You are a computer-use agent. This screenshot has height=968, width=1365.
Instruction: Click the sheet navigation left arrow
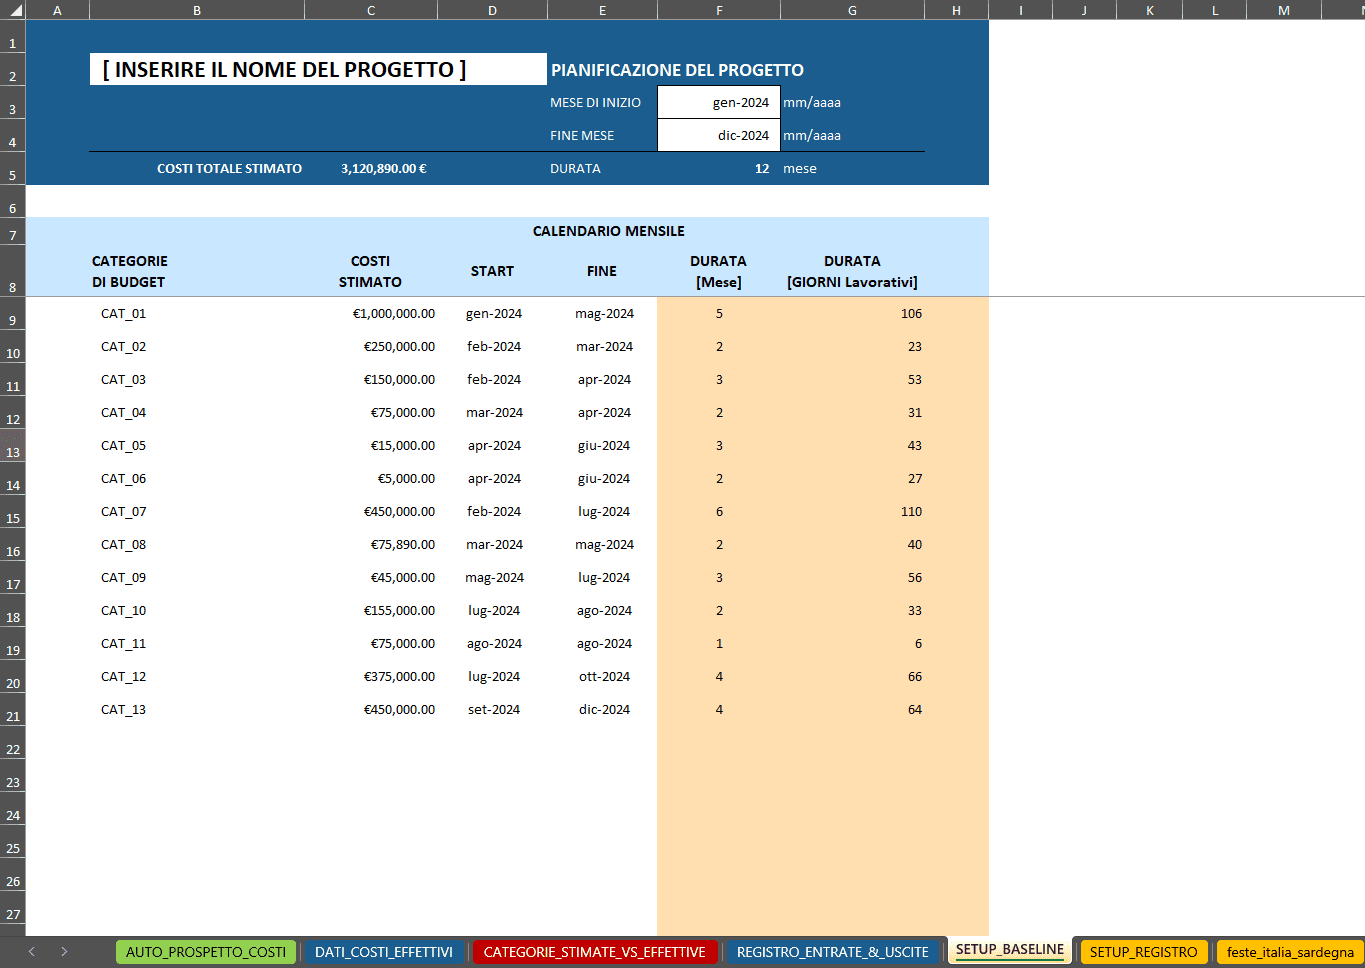point(30,951)
